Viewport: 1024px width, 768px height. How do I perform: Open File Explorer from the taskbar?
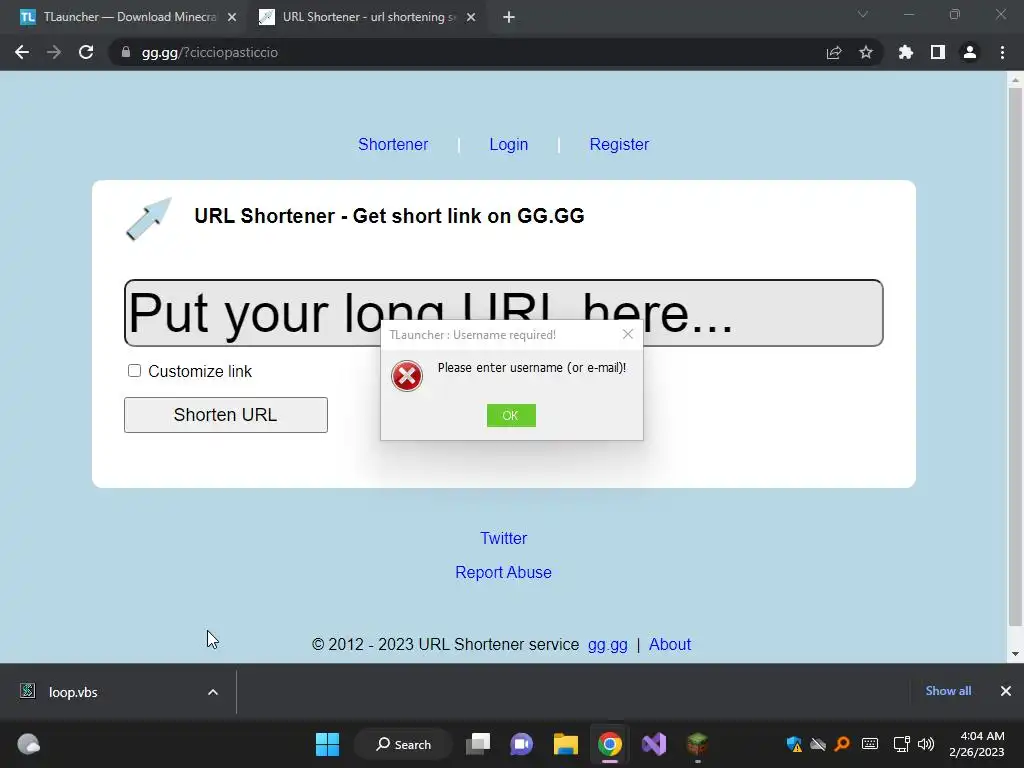pos(566,744)
